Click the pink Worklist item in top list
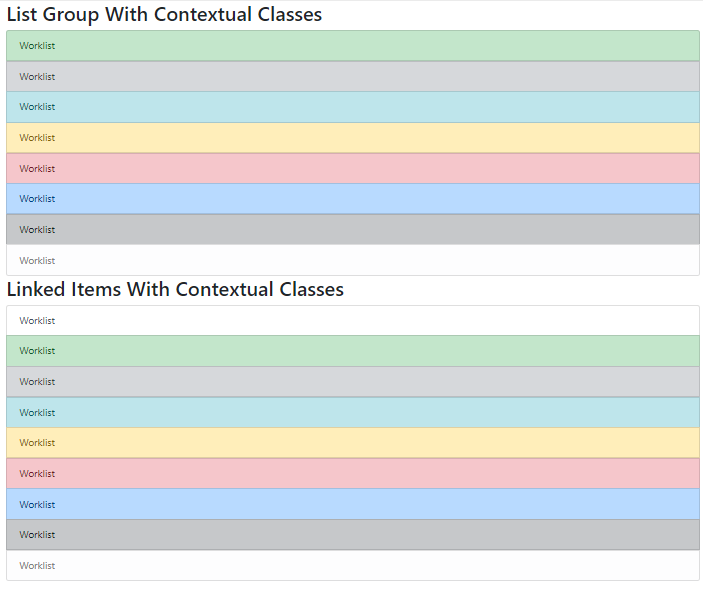The height and width of the screenshot is (591, 703). coord(353,168)
